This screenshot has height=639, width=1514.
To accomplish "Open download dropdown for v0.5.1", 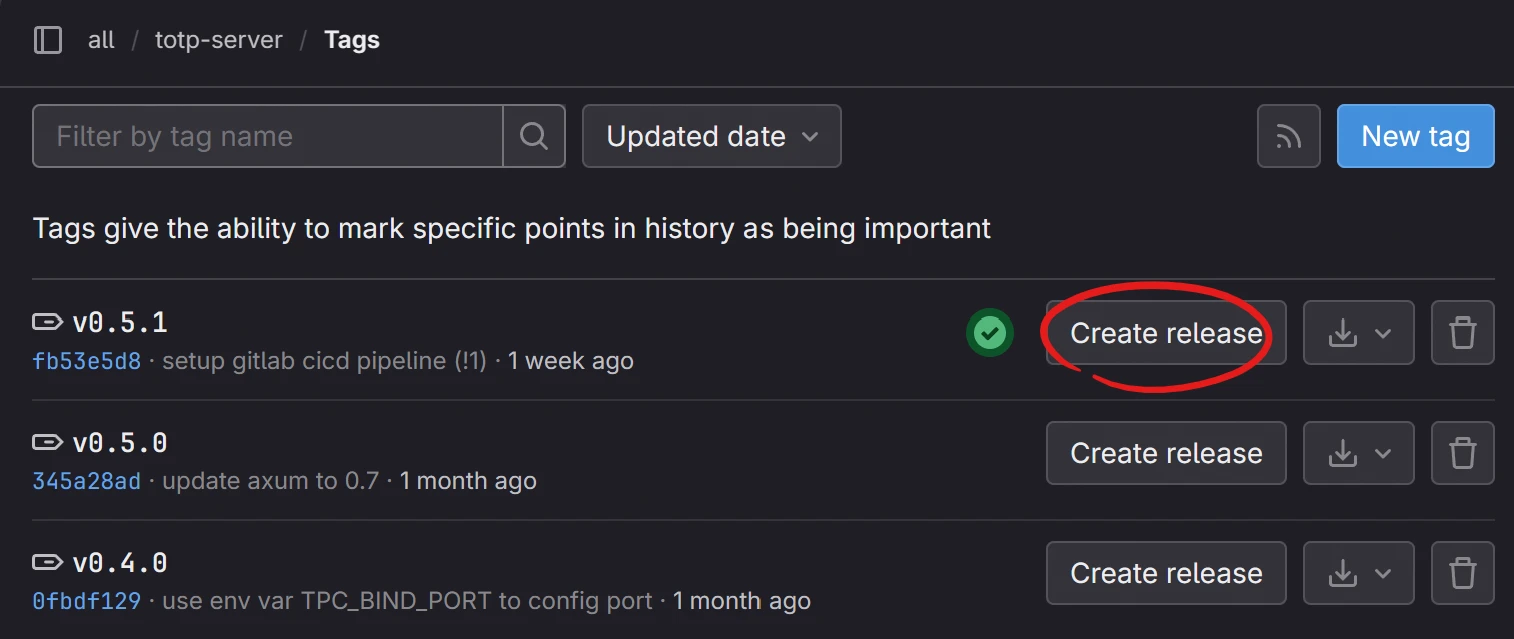I will pyautogui.click(x=1358, y=333).
